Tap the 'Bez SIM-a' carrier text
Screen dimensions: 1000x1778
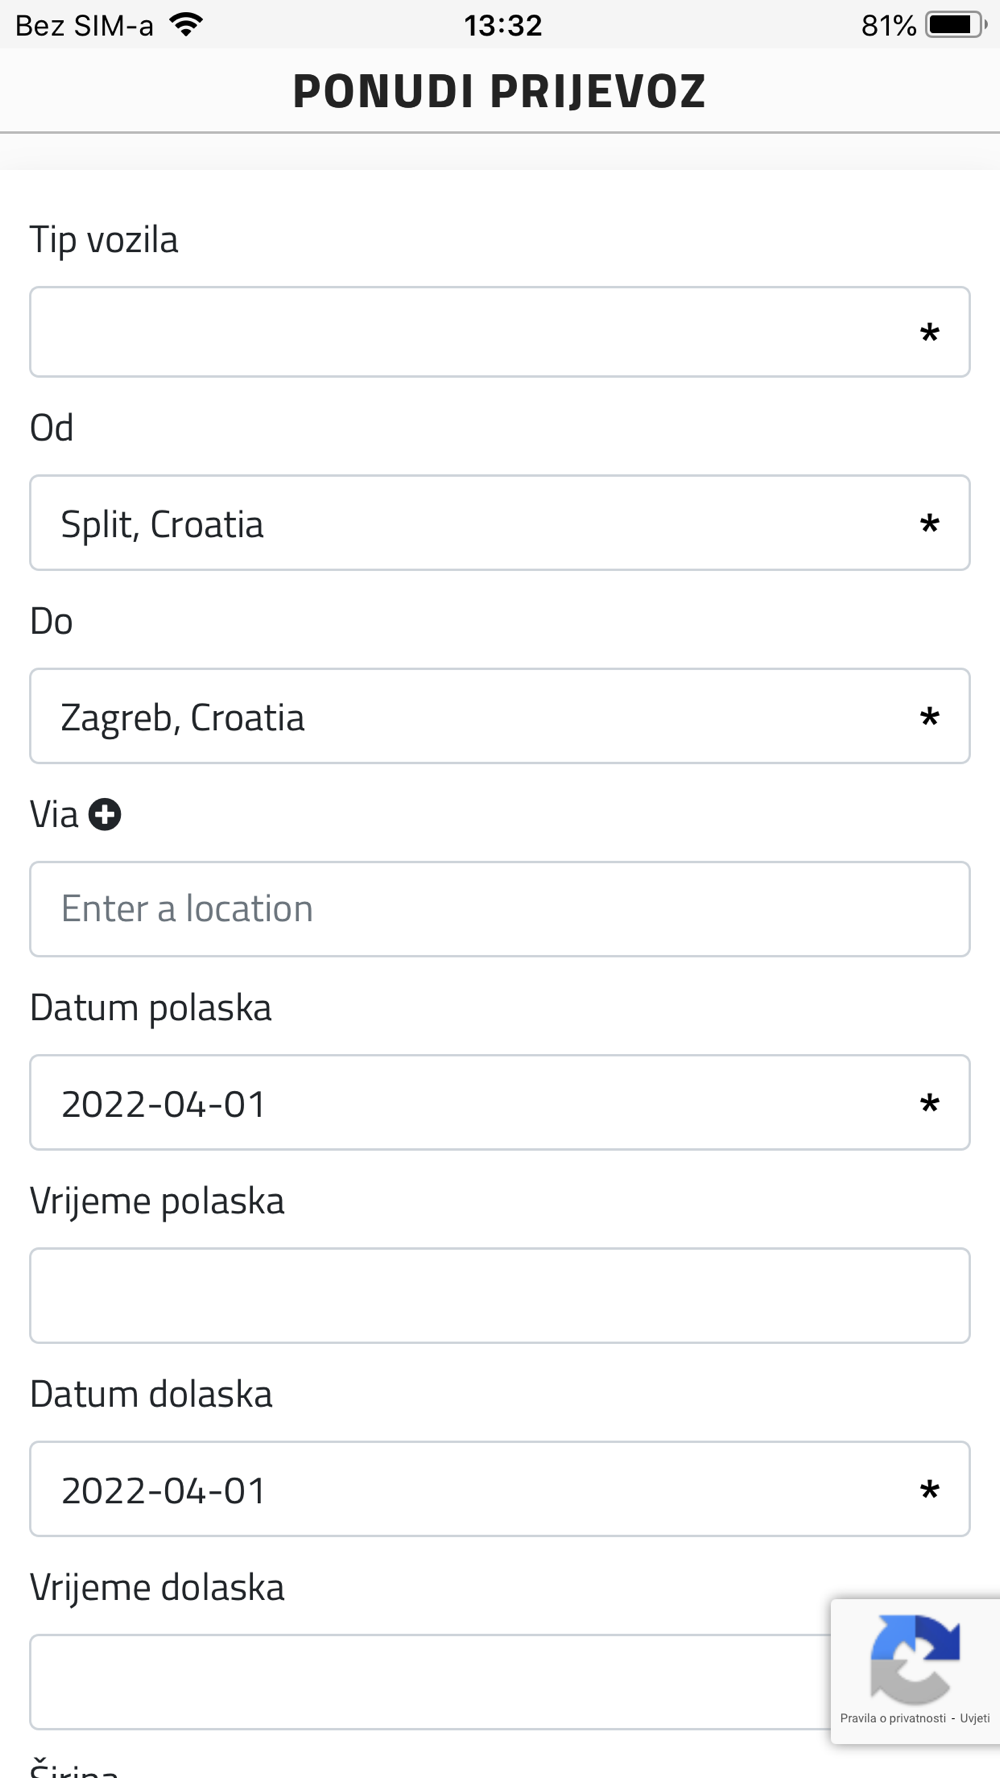pyautogui.click(x=85, y=25)
